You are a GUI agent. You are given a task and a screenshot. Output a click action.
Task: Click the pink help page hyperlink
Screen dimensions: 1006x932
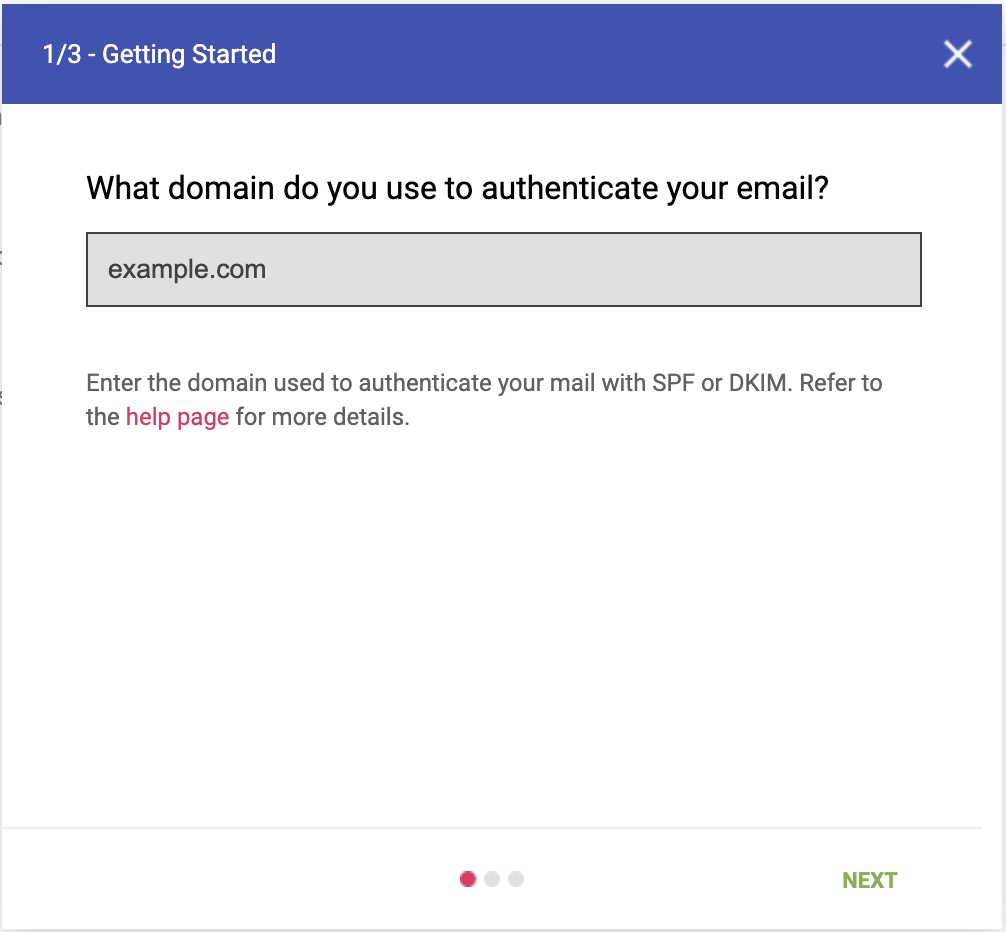176,416
